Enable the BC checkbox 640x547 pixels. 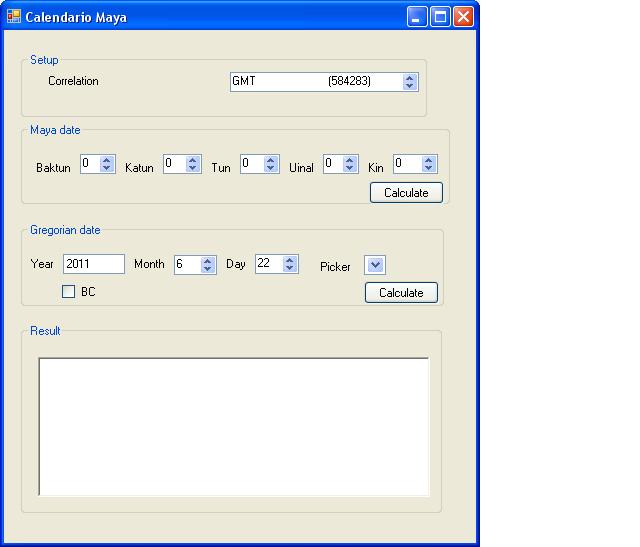69,291
